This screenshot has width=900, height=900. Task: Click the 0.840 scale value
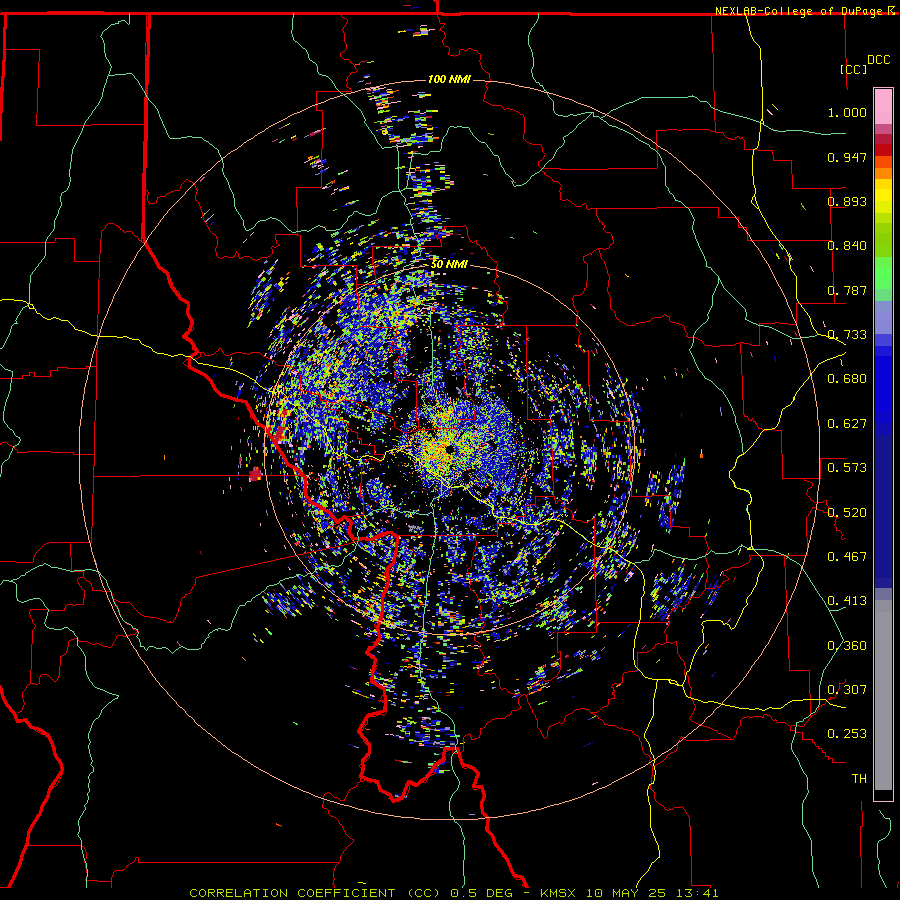pos(847,246)
